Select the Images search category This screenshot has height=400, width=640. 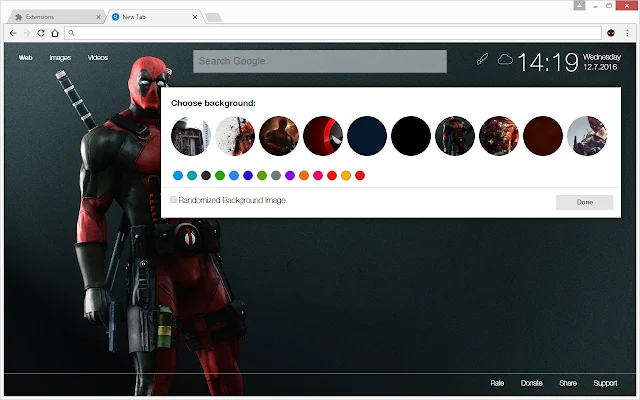[x=60, y=58]
